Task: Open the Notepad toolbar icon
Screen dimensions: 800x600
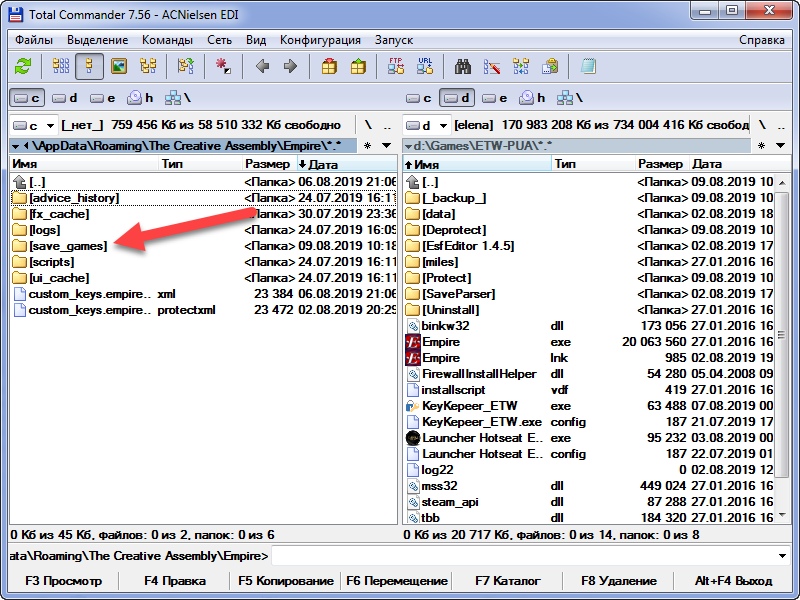Action: click(588, 66)
